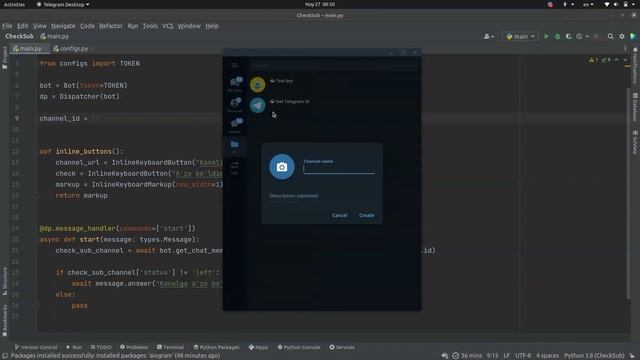Open Get Telegram ID chat avatar

point(258,105)
